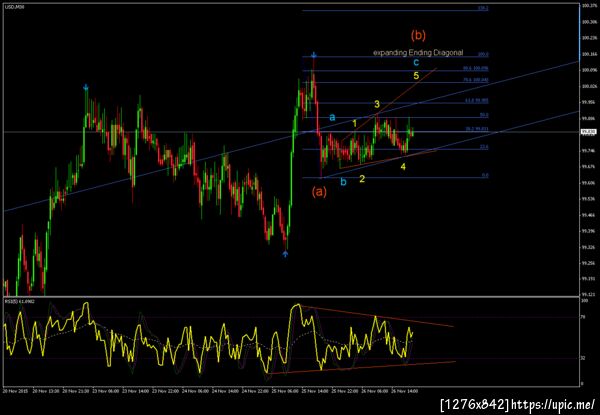Click the 23.6 Fibonacci level label
The image size is (600, 415).
[484, 147]
